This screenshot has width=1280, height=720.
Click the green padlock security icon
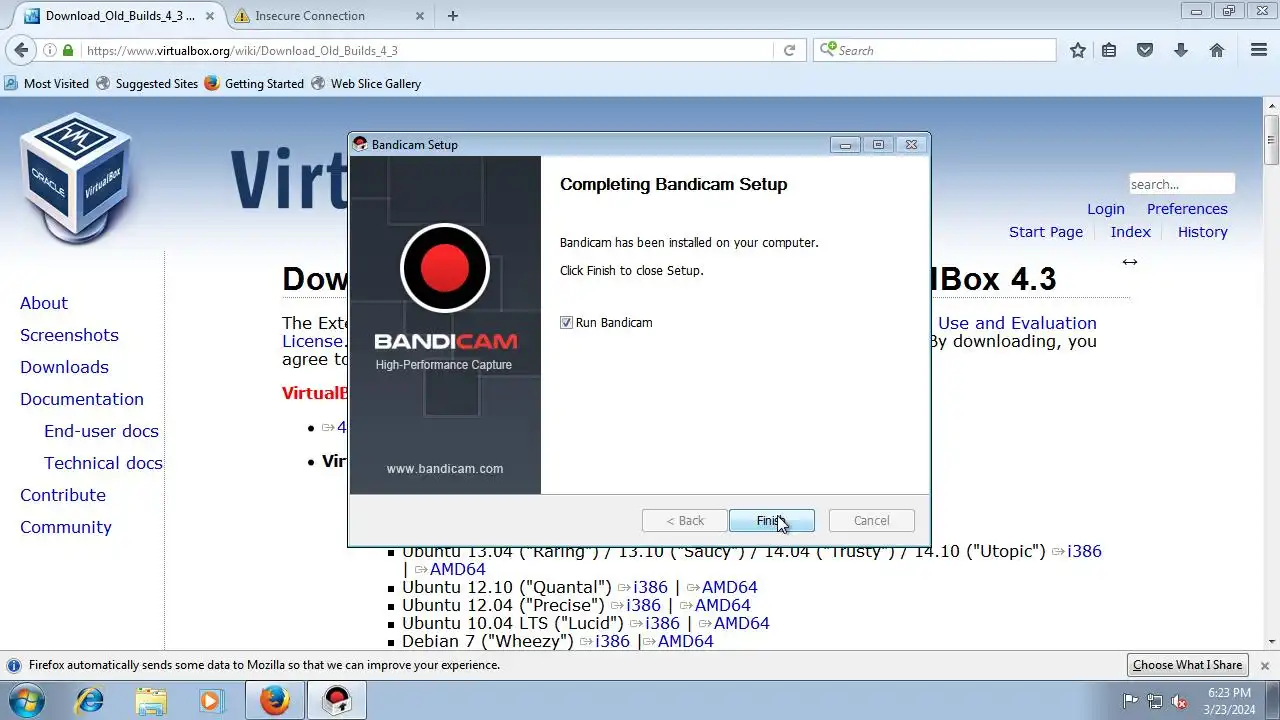(x=68, y=50)
